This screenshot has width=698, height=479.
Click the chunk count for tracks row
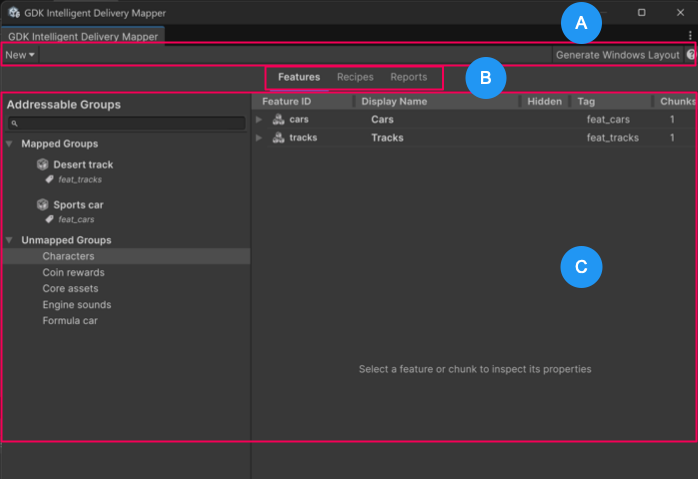pyautogui.click(x=672, y=138)
